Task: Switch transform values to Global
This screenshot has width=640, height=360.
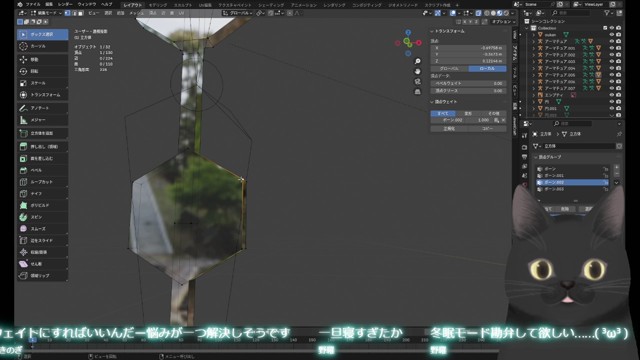Action: pyautogui.click(x=449, y=69)
